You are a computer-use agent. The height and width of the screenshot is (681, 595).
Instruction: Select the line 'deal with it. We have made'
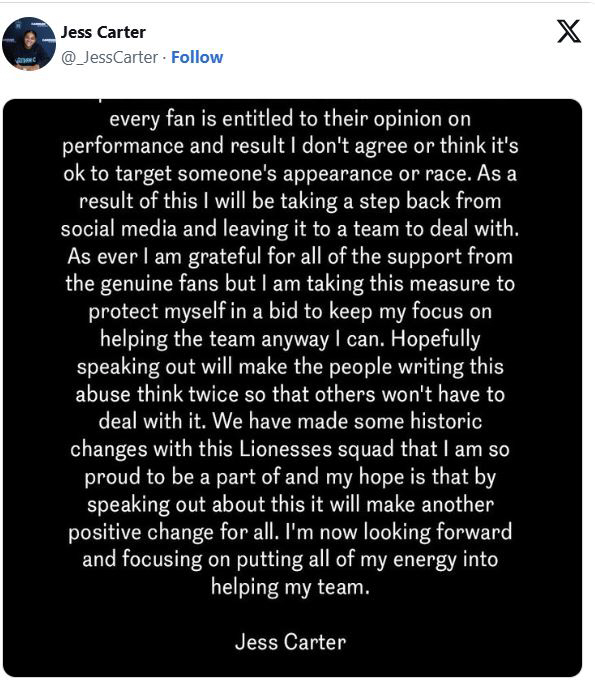point(290,421)
